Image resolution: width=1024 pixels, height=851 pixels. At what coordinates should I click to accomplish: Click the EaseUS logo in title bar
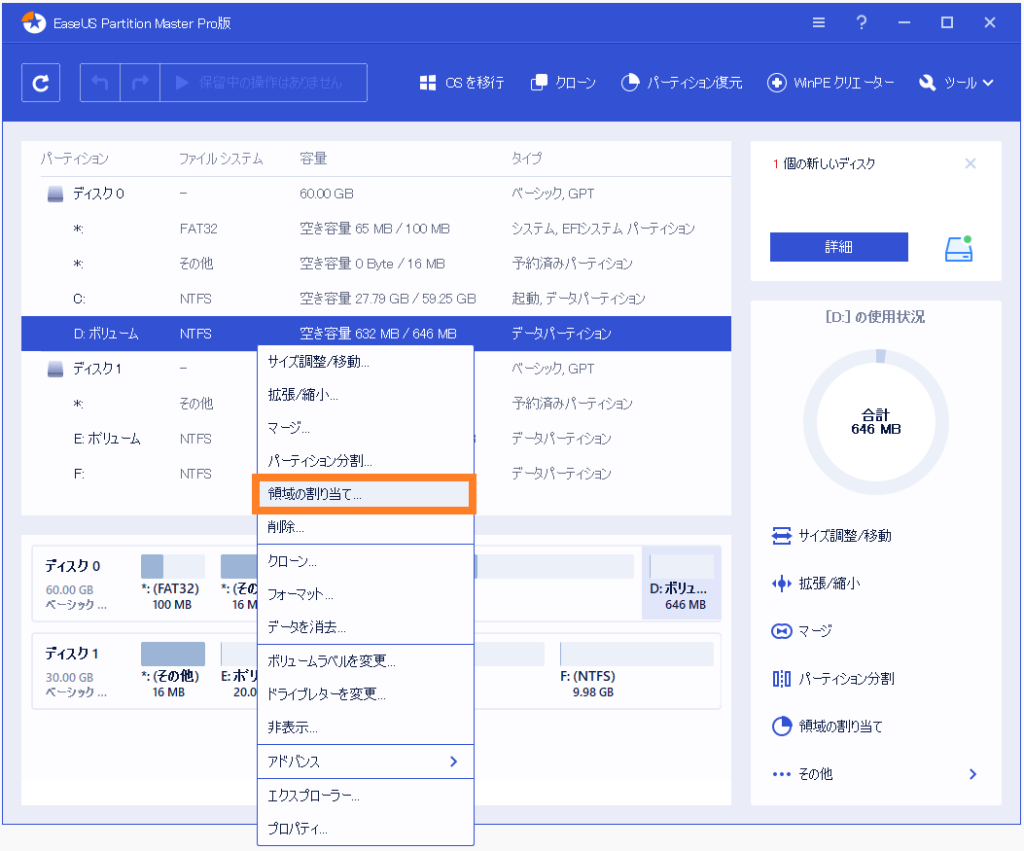pyautogui.click(x=34, y=23)
